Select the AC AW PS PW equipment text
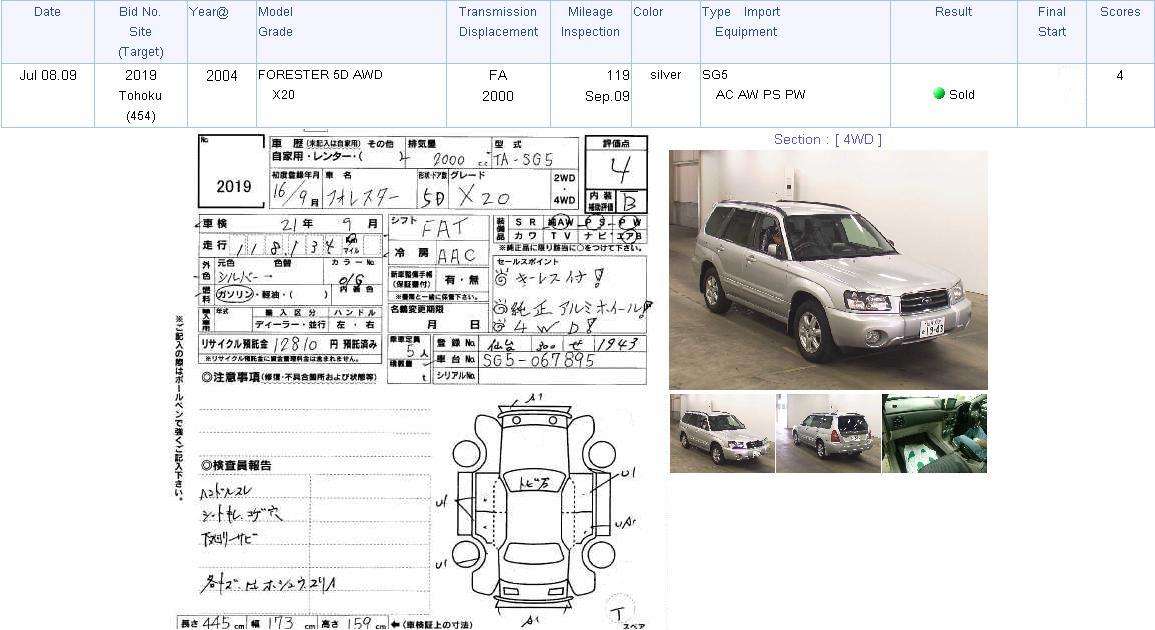 [760, 94]
